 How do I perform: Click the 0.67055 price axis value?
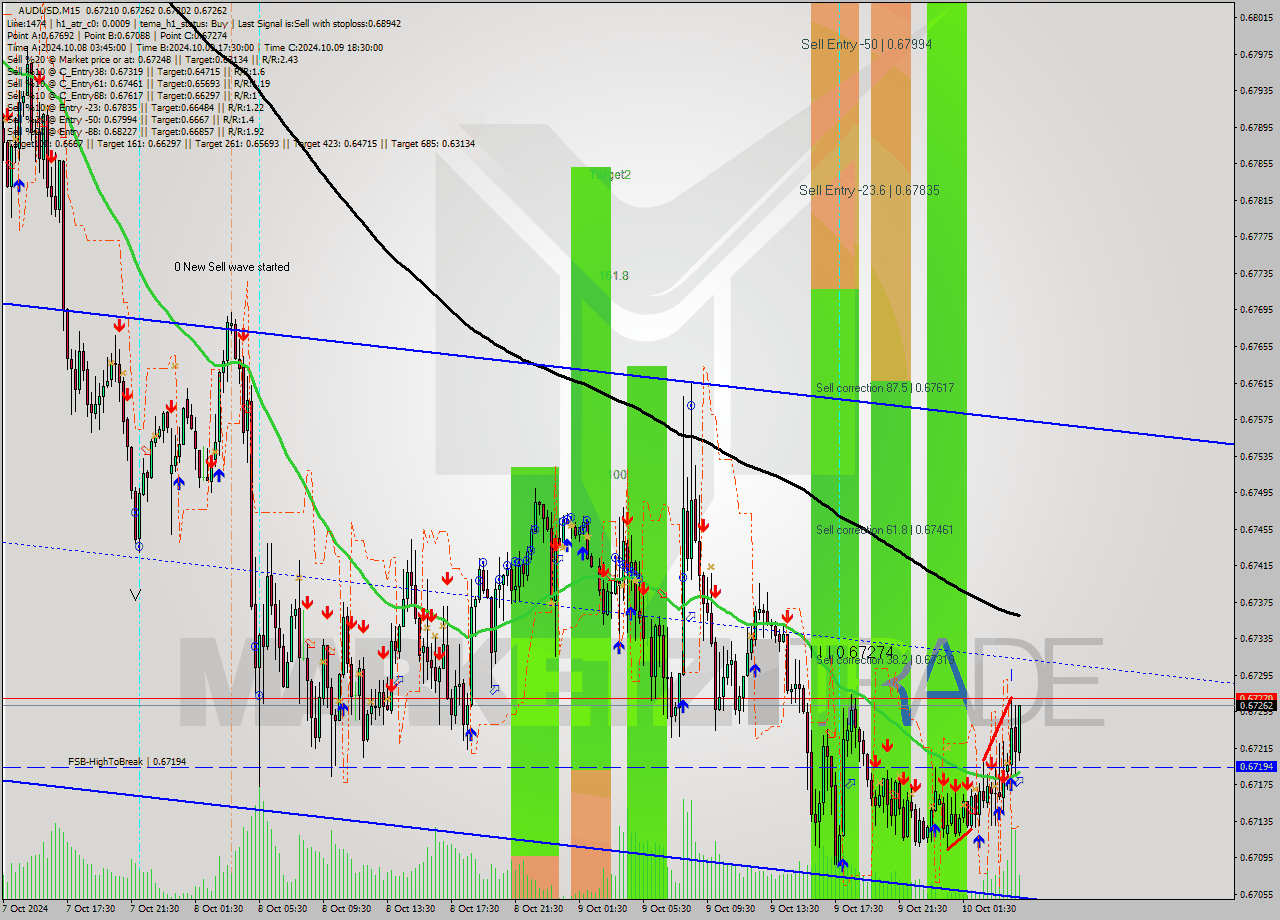[x=1256, y=894]
